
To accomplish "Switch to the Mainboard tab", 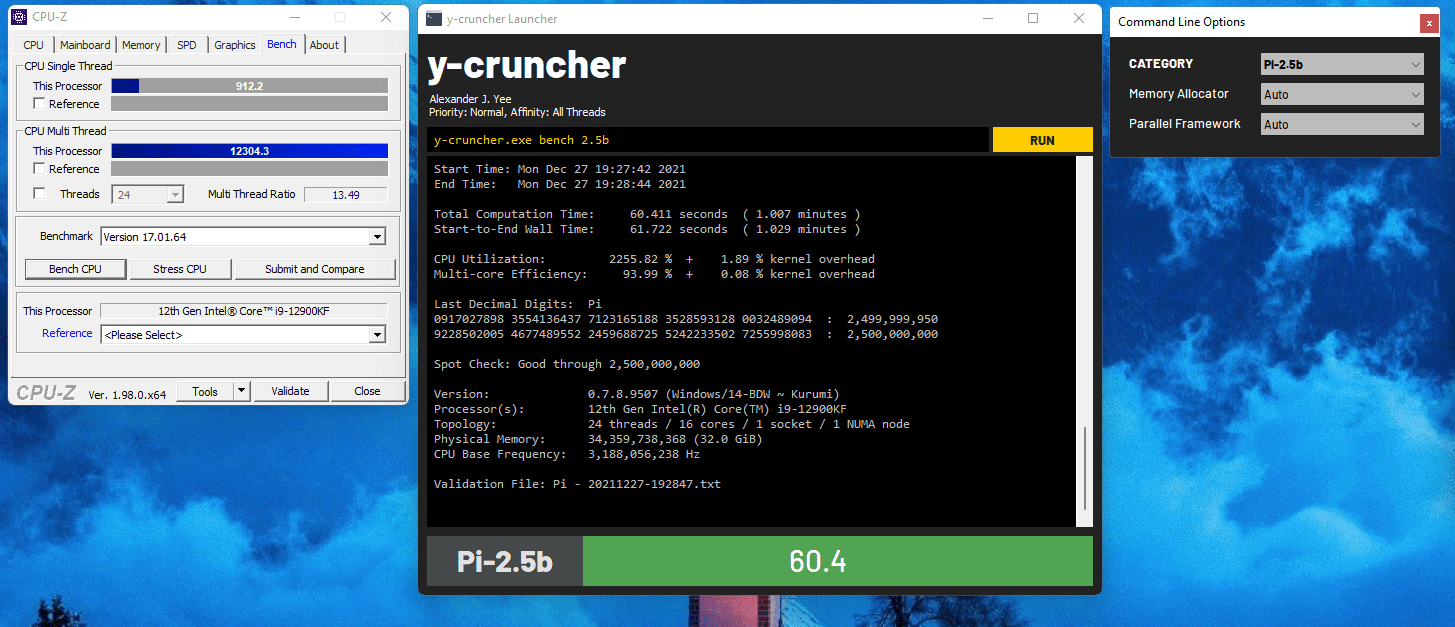I will pyautogui.click(x=85, y=45).
